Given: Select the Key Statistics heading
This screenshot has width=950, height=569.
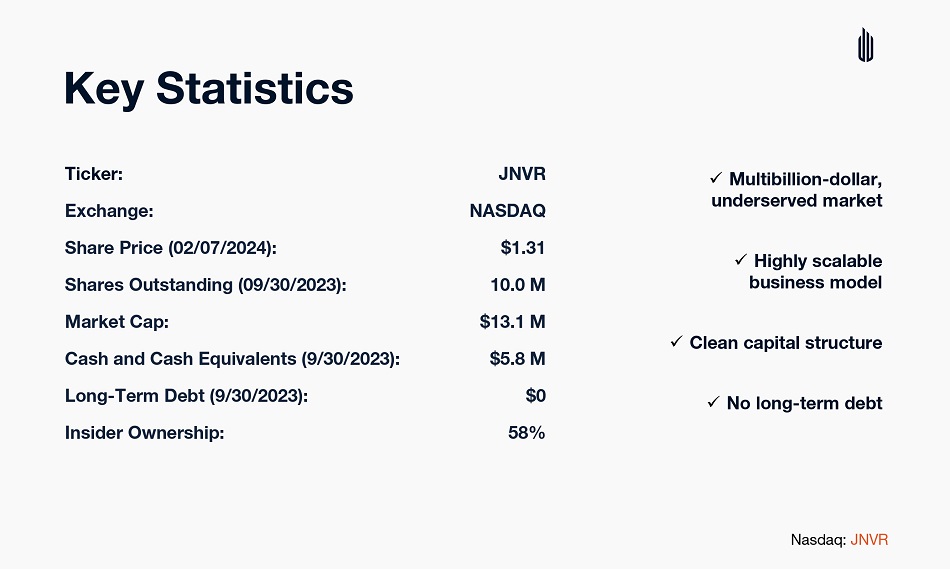Looking at the screenshot, I should coord(209,89).
